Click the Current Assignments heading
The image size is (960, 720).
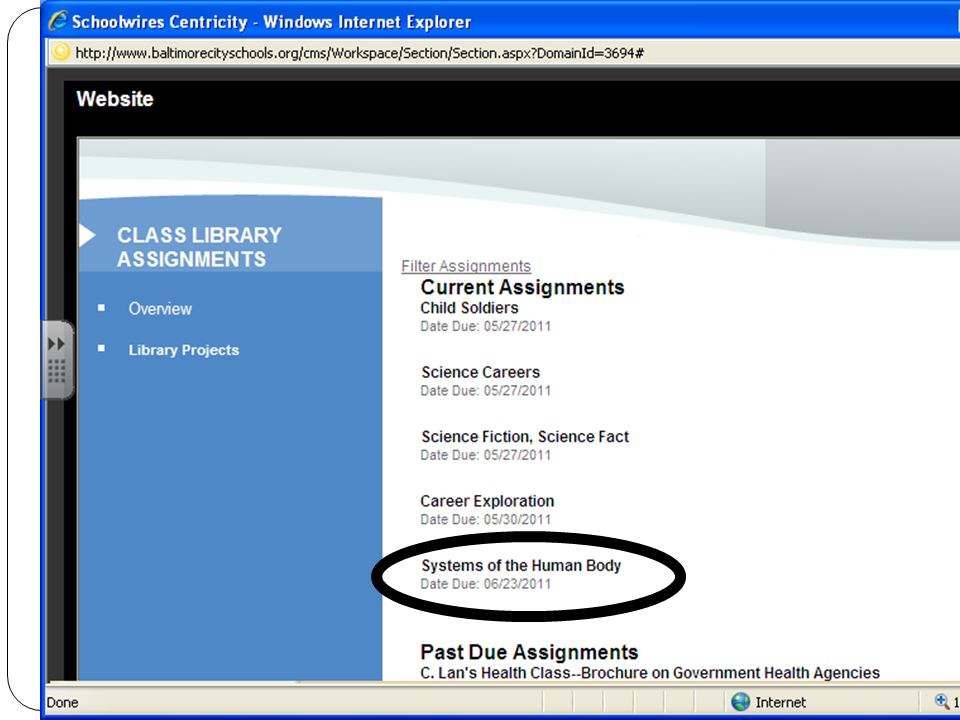(522, 287)
